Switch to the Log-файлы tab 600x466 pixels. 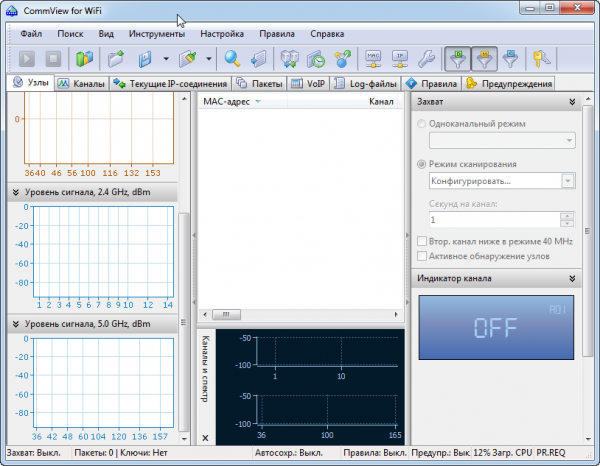tap(365, 84)
